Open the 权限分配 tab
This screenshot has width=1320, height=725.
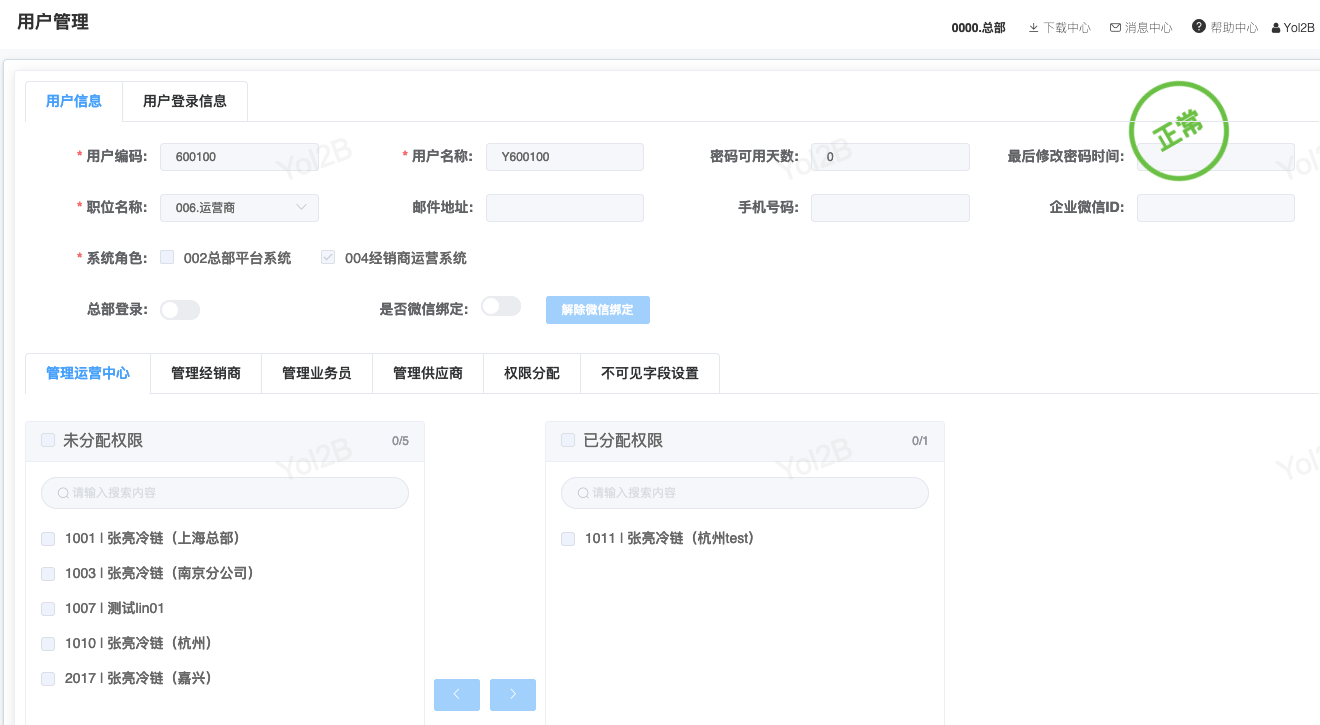coord(532,373)
